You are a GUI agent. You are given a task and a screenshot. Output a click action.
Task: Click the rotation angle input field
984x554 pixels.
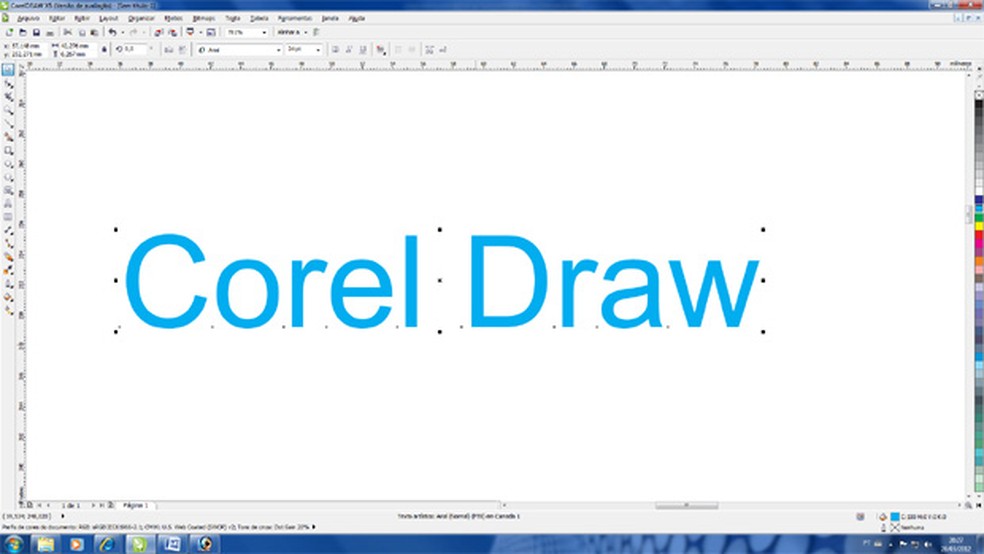pyautogui.click(x=135, y=49)
